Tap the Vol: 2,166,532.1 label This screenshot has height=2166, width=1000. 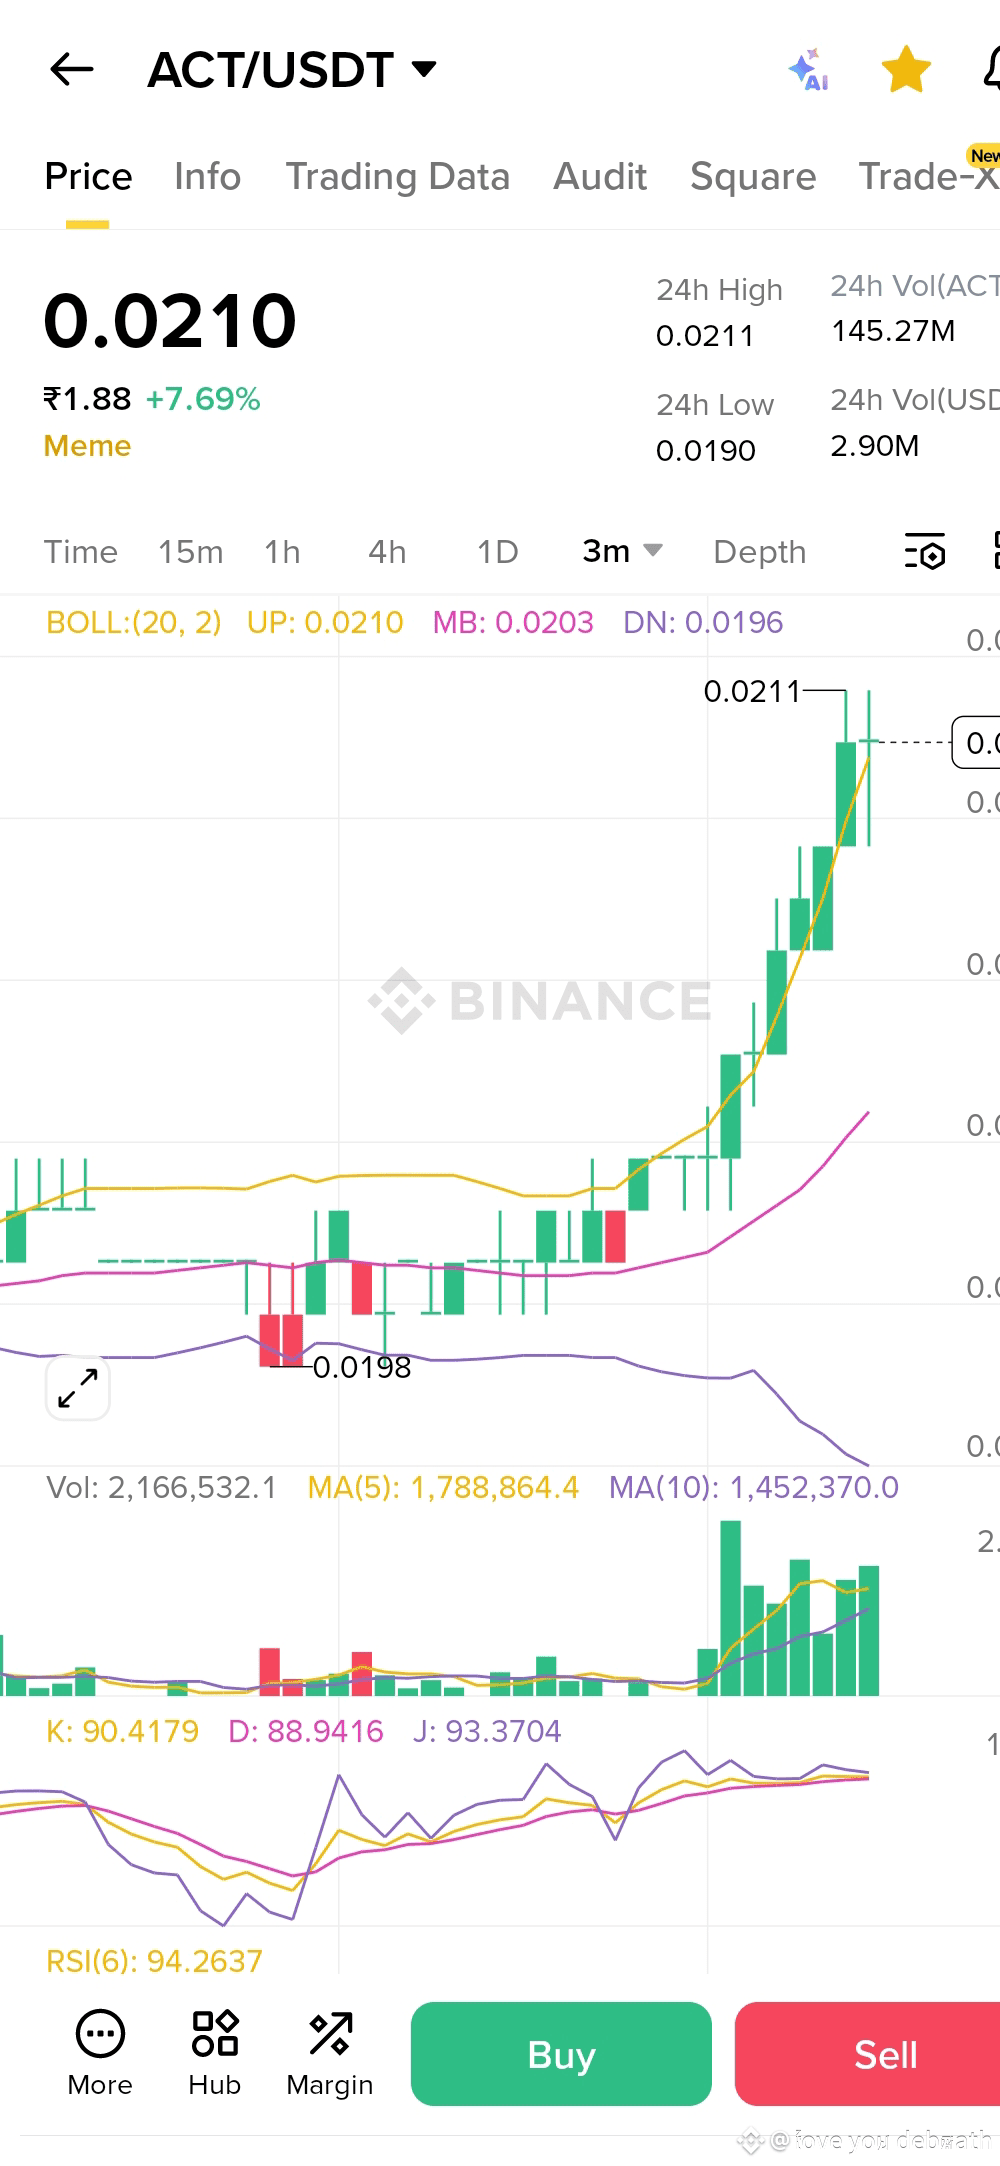pos(161,1488)
